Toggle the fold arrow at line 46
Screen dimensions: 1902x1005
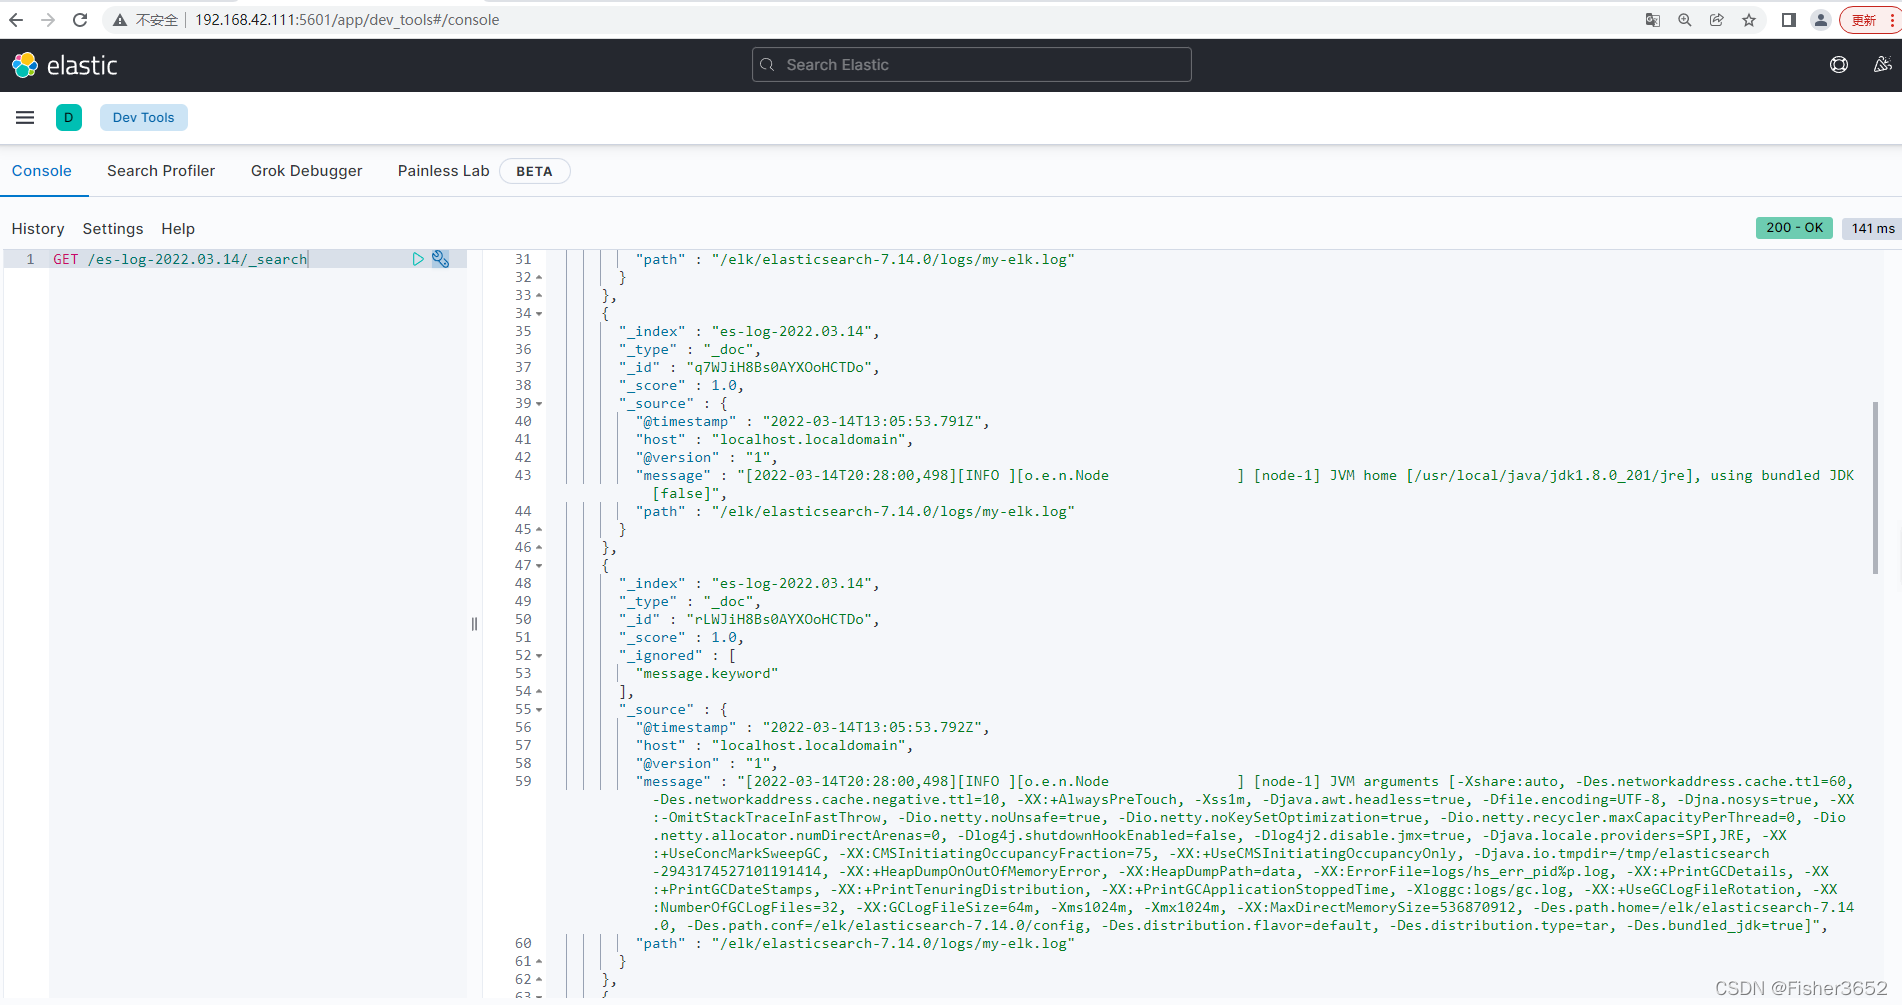pos(539,548)
